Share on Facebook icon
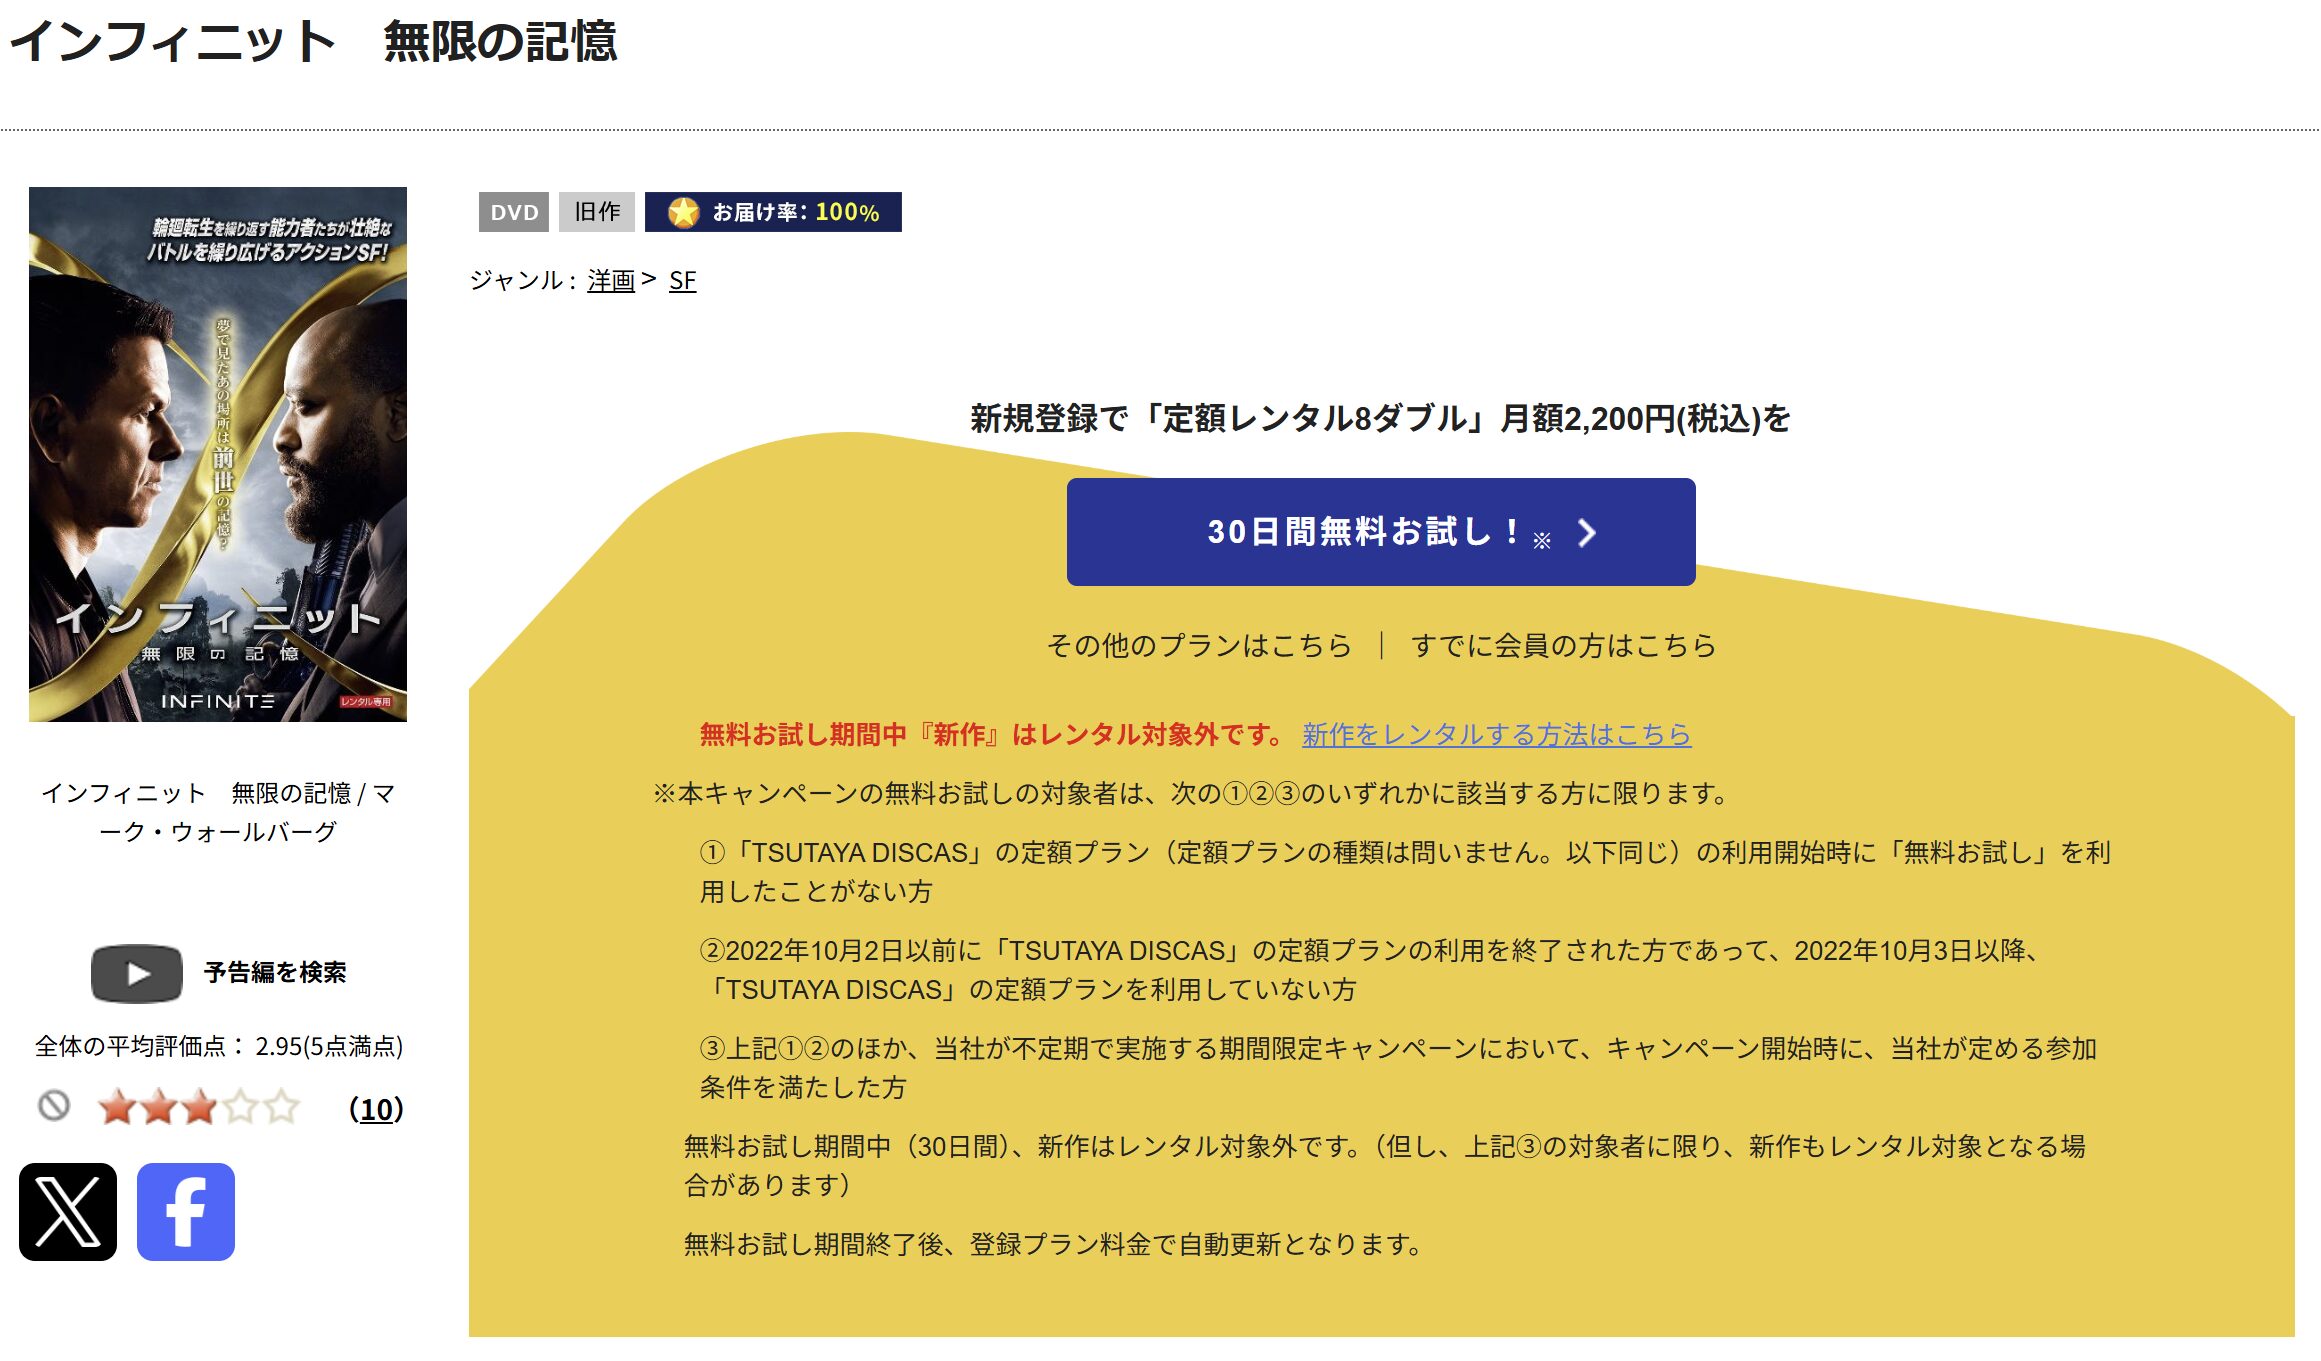2321x1361 pixels. pyautogui.click(x=186, y=1211)
